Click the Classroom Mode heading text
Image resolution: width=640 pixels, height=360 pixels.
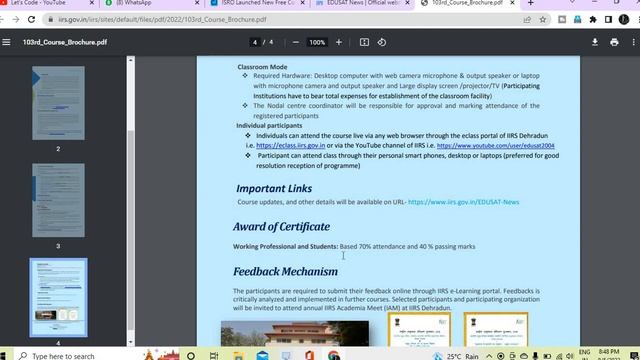tap(262, 67)
